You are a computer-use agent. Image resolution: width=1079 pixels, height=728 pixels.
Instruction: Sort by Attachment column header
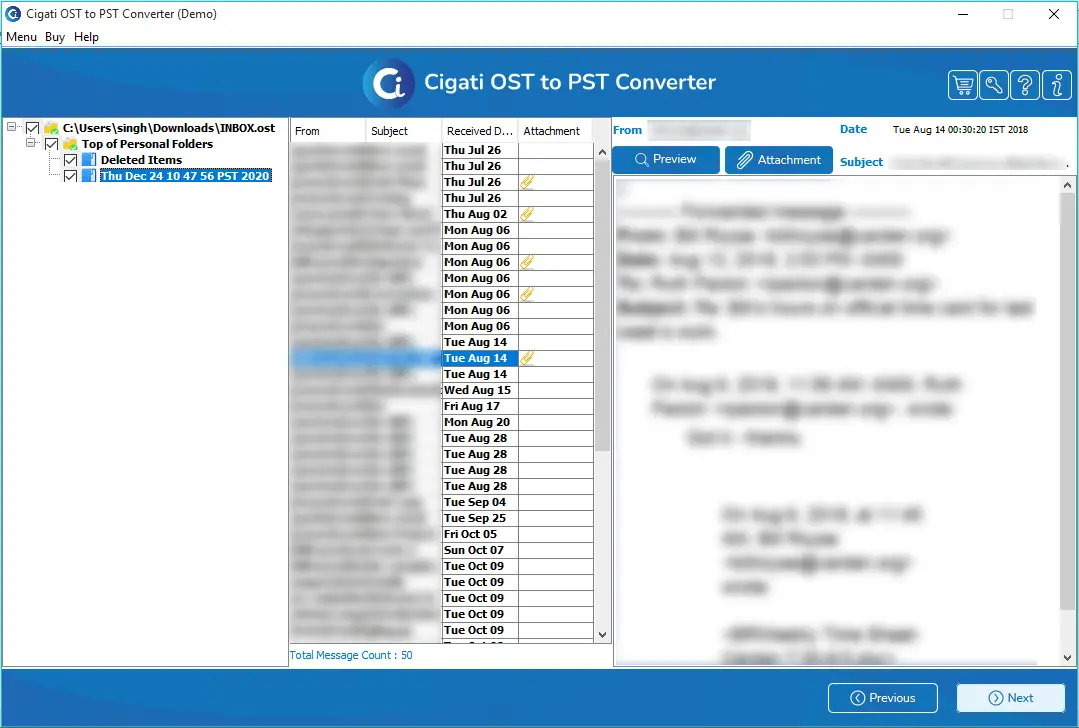555,131
